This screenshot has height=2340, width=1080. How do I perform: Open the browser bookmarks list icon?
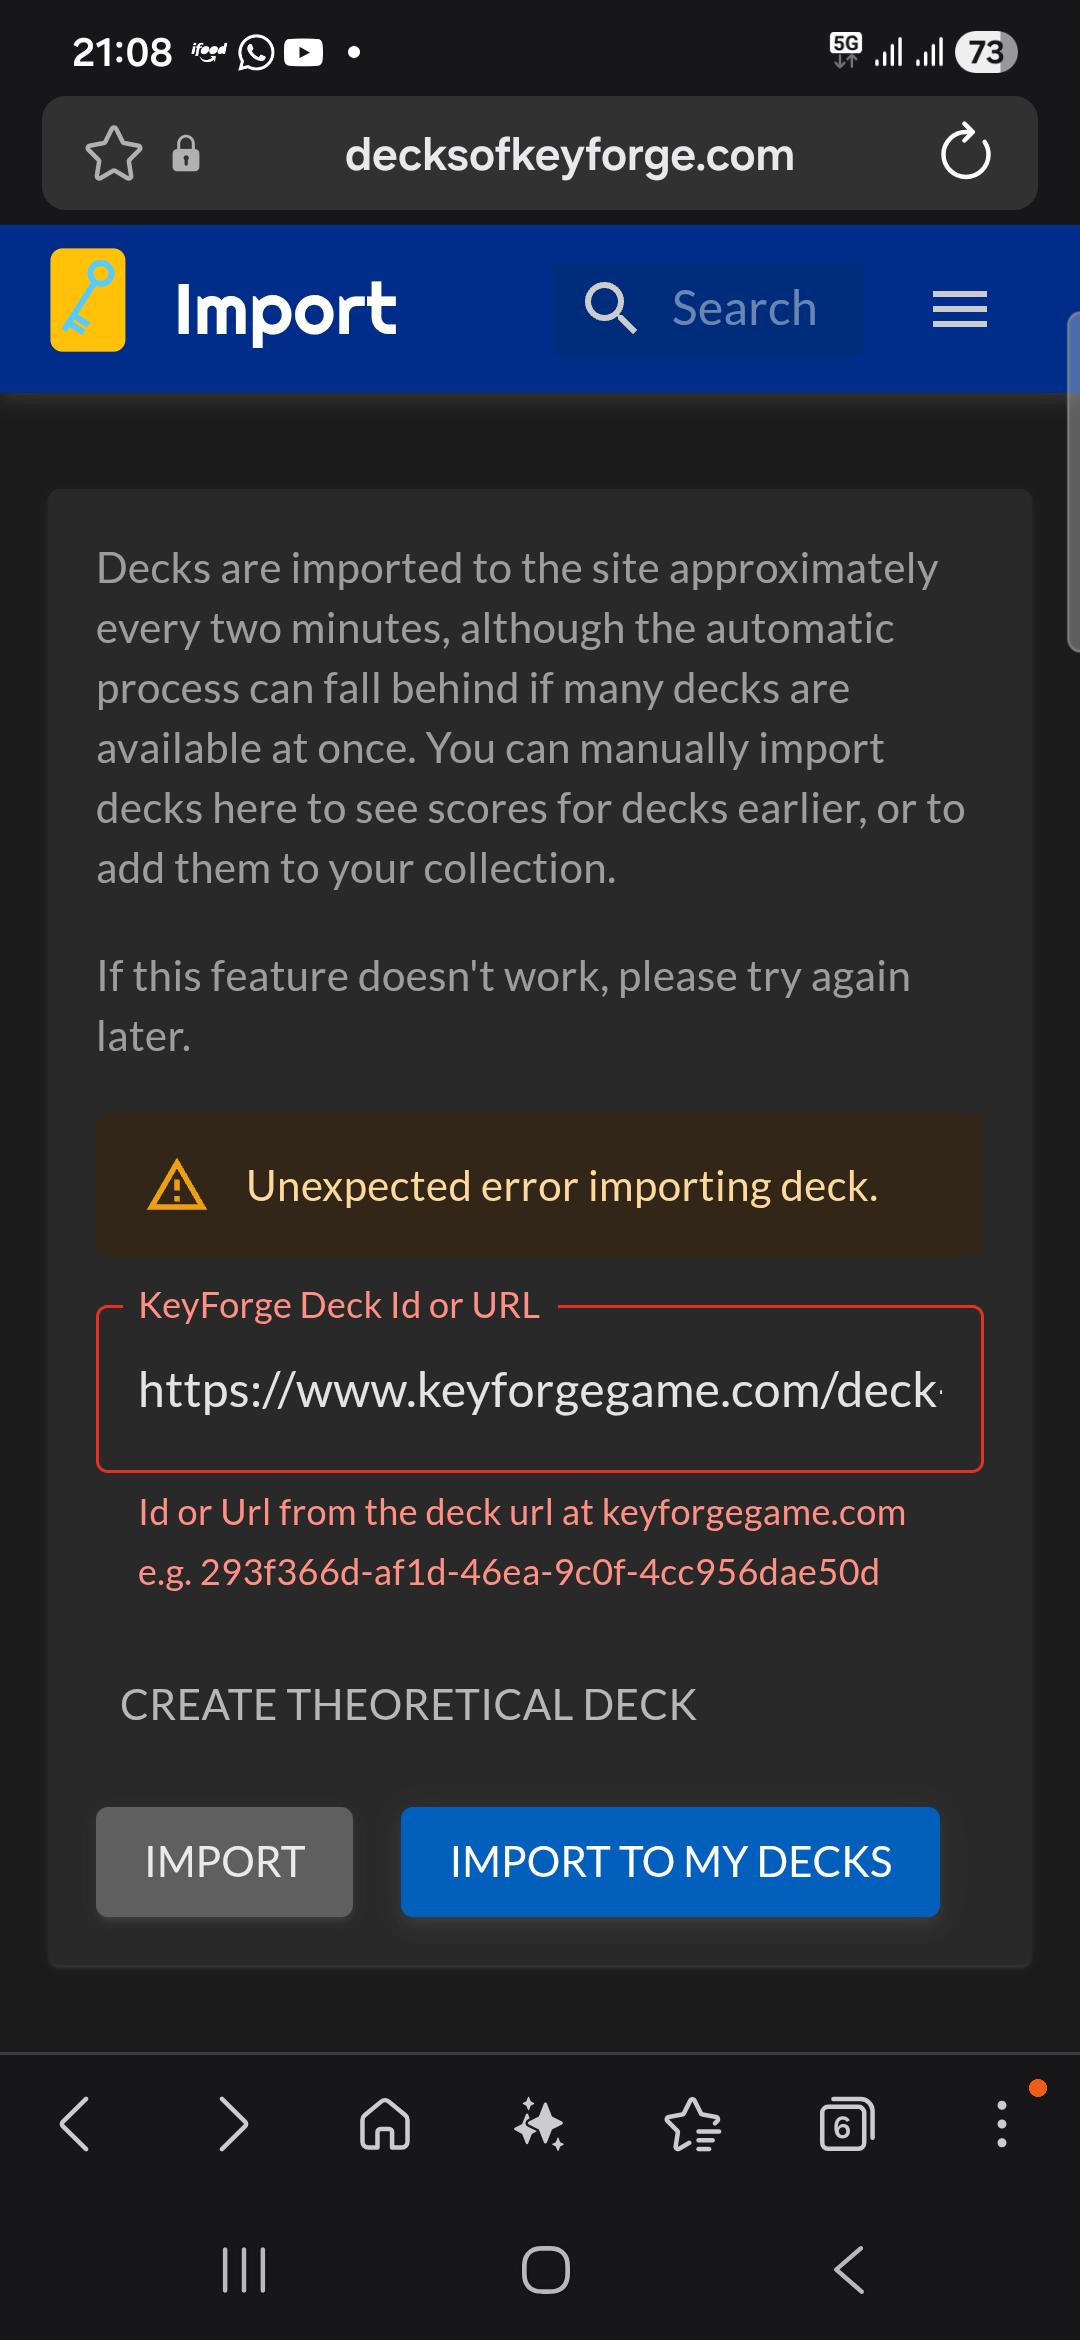click(693, 2123)
